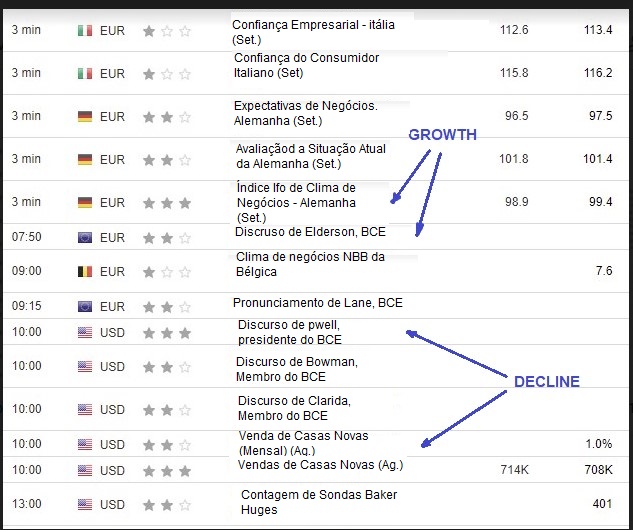
Task: Open event Vendas de Casas Novas (Ag.)
Action: coord(321,465)
